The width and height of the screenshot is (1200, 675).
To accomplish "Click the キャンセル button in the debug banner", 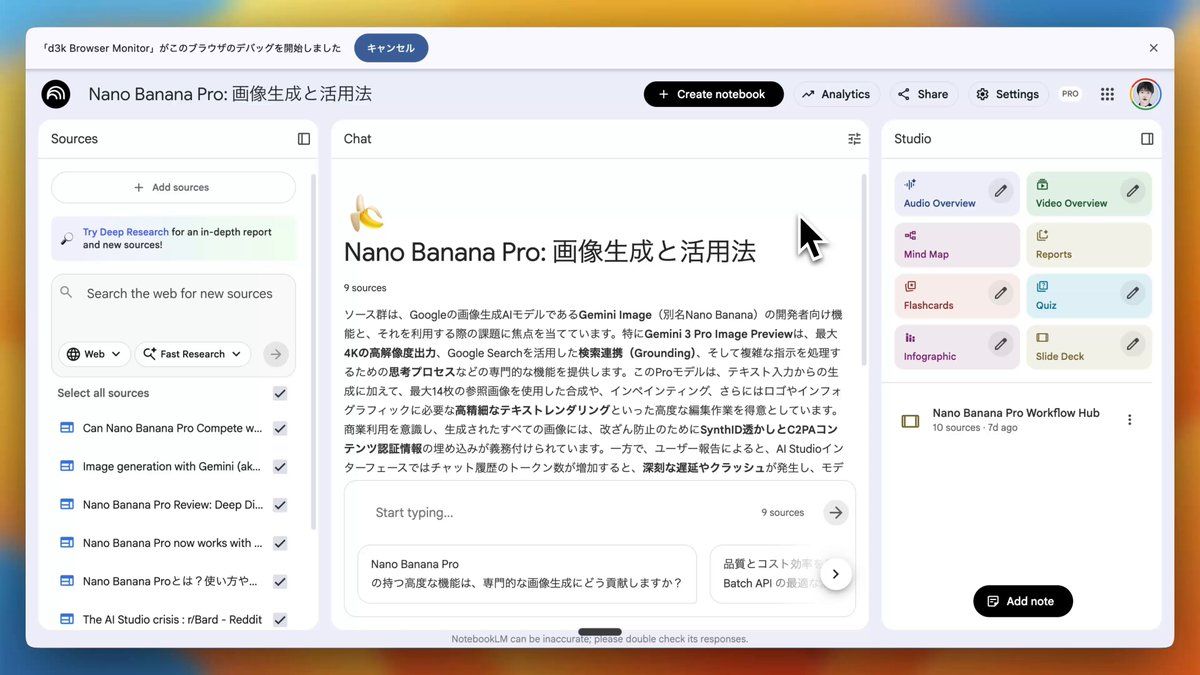I will click(391, 48).
